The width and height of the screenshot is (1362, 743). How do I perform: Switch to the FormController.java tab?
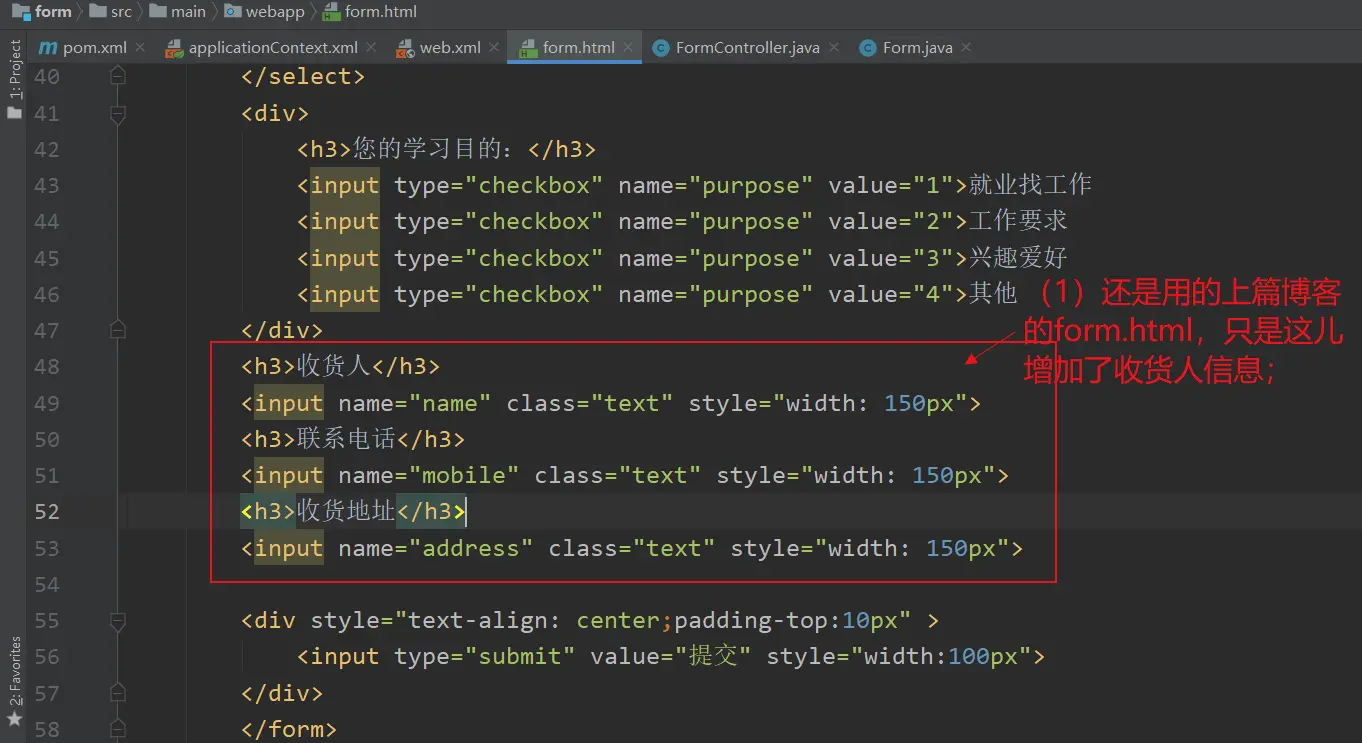pyautogui.click(x=747, y=48)
